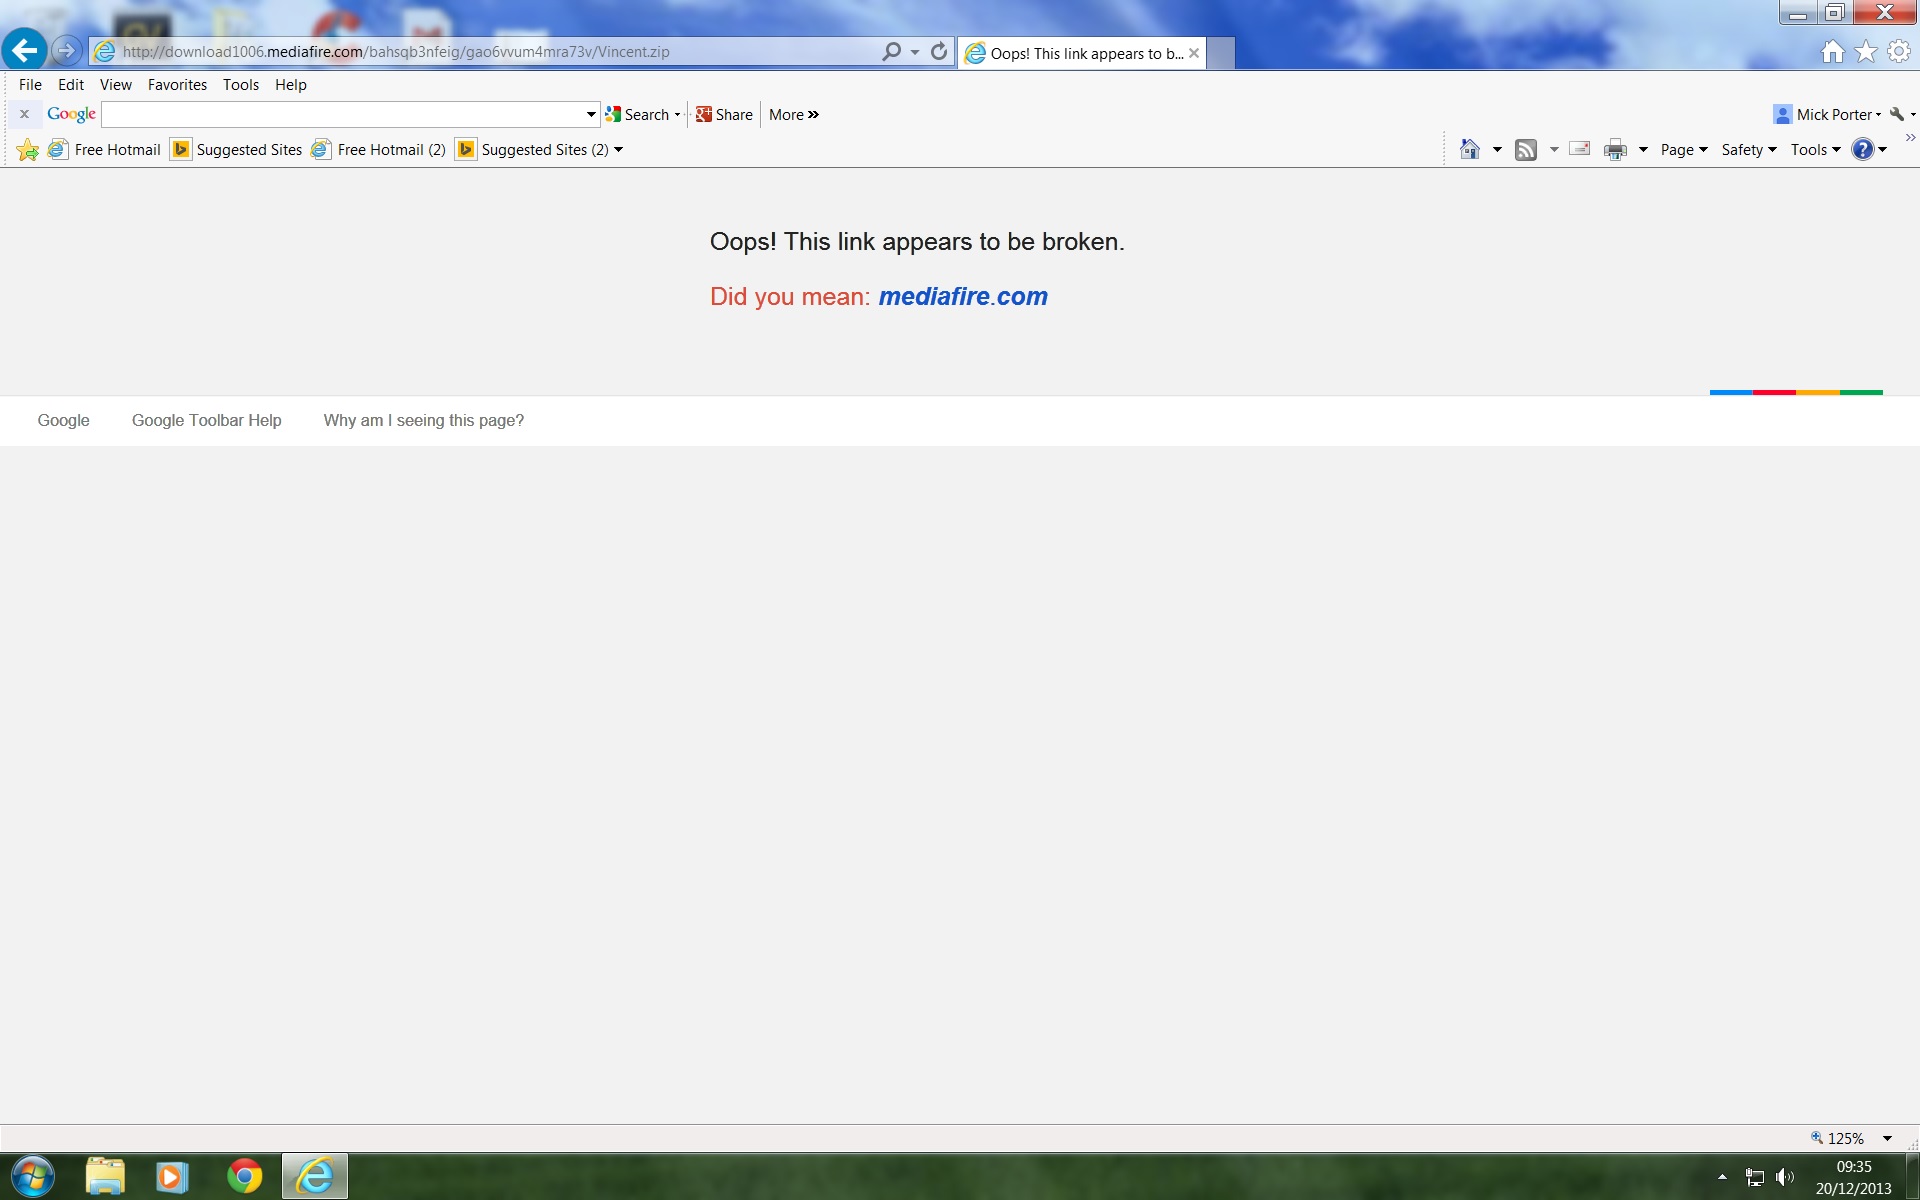Click the mediafire.com suggestion link
Image resolution: width=1920 pixels, height=1200 pixels.
coord(963,297)
